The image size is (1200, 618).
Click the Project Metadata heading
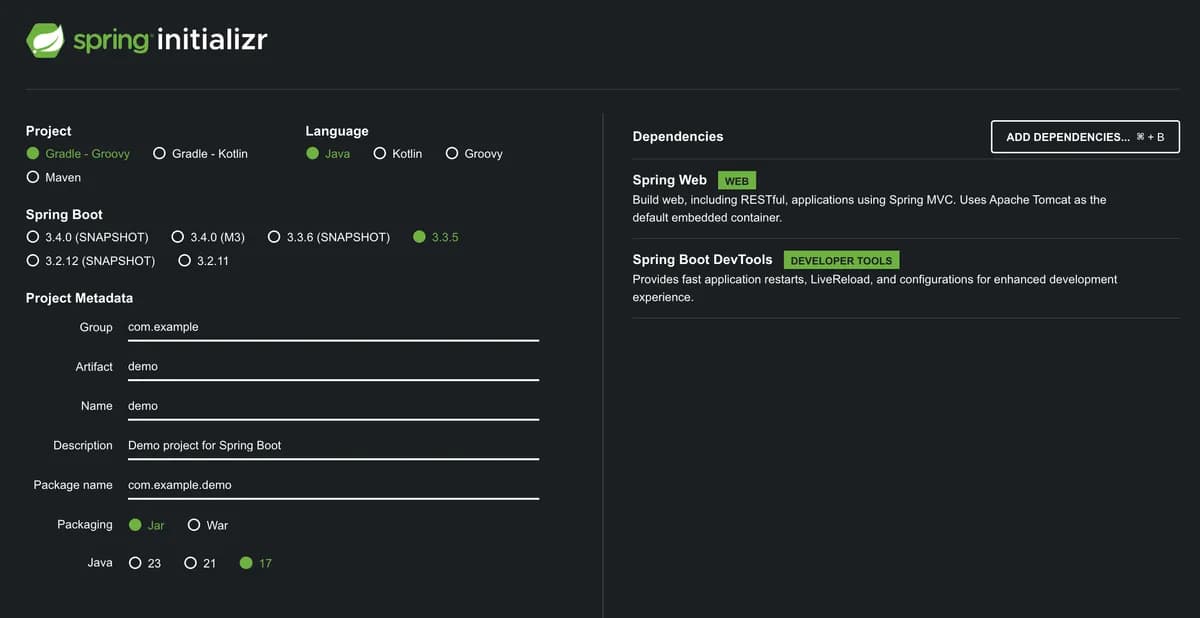click(79, 298)
